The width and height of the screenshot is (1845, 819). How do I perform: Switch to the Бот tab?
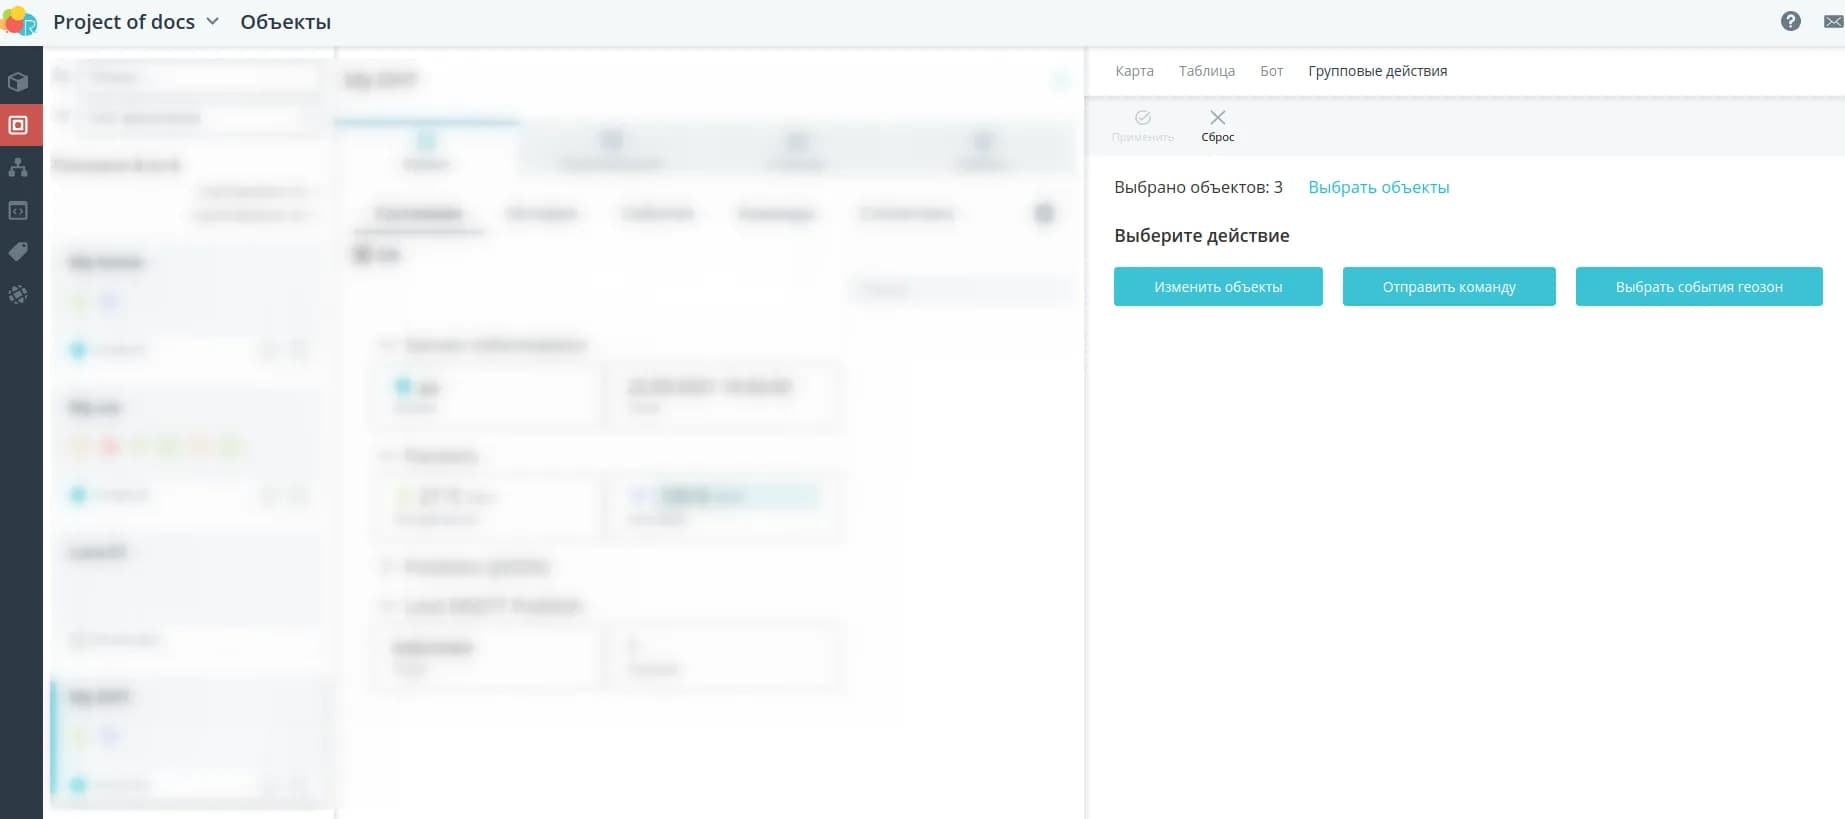click(x=1271, y=71)
